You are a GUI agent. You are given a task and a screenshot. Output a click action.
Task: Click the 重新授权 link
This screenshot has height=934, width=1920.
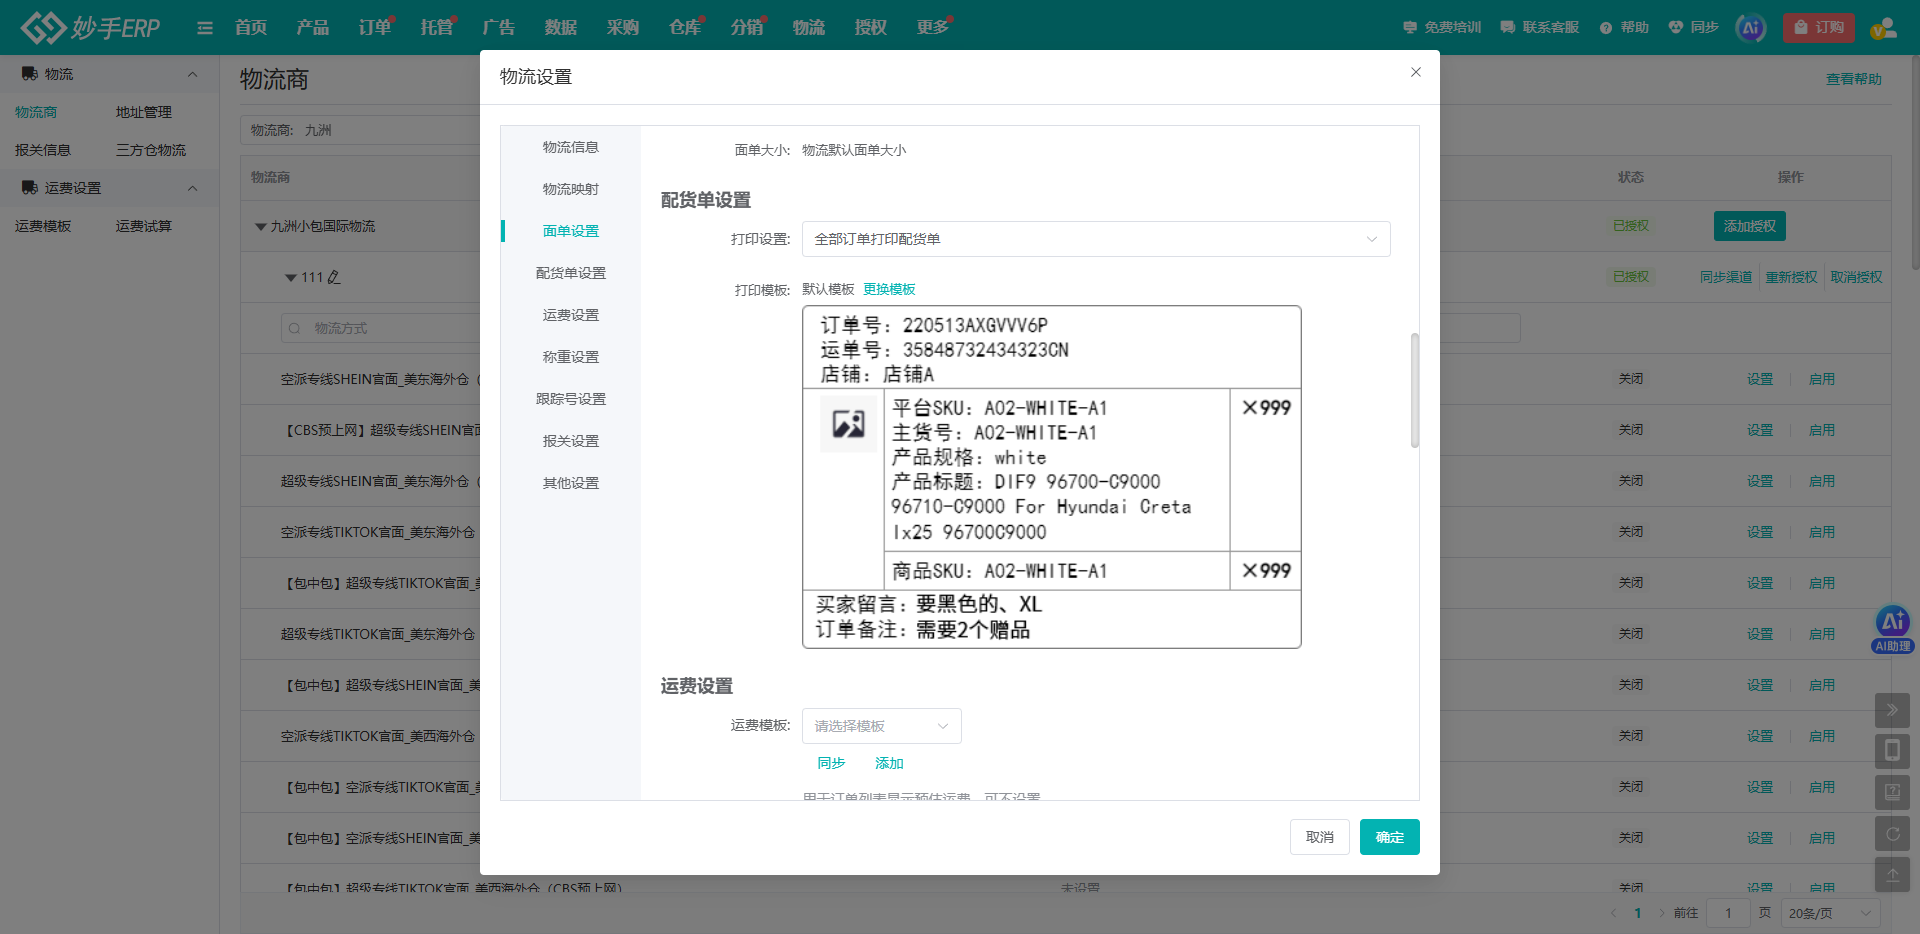(x=1791, y=277)
